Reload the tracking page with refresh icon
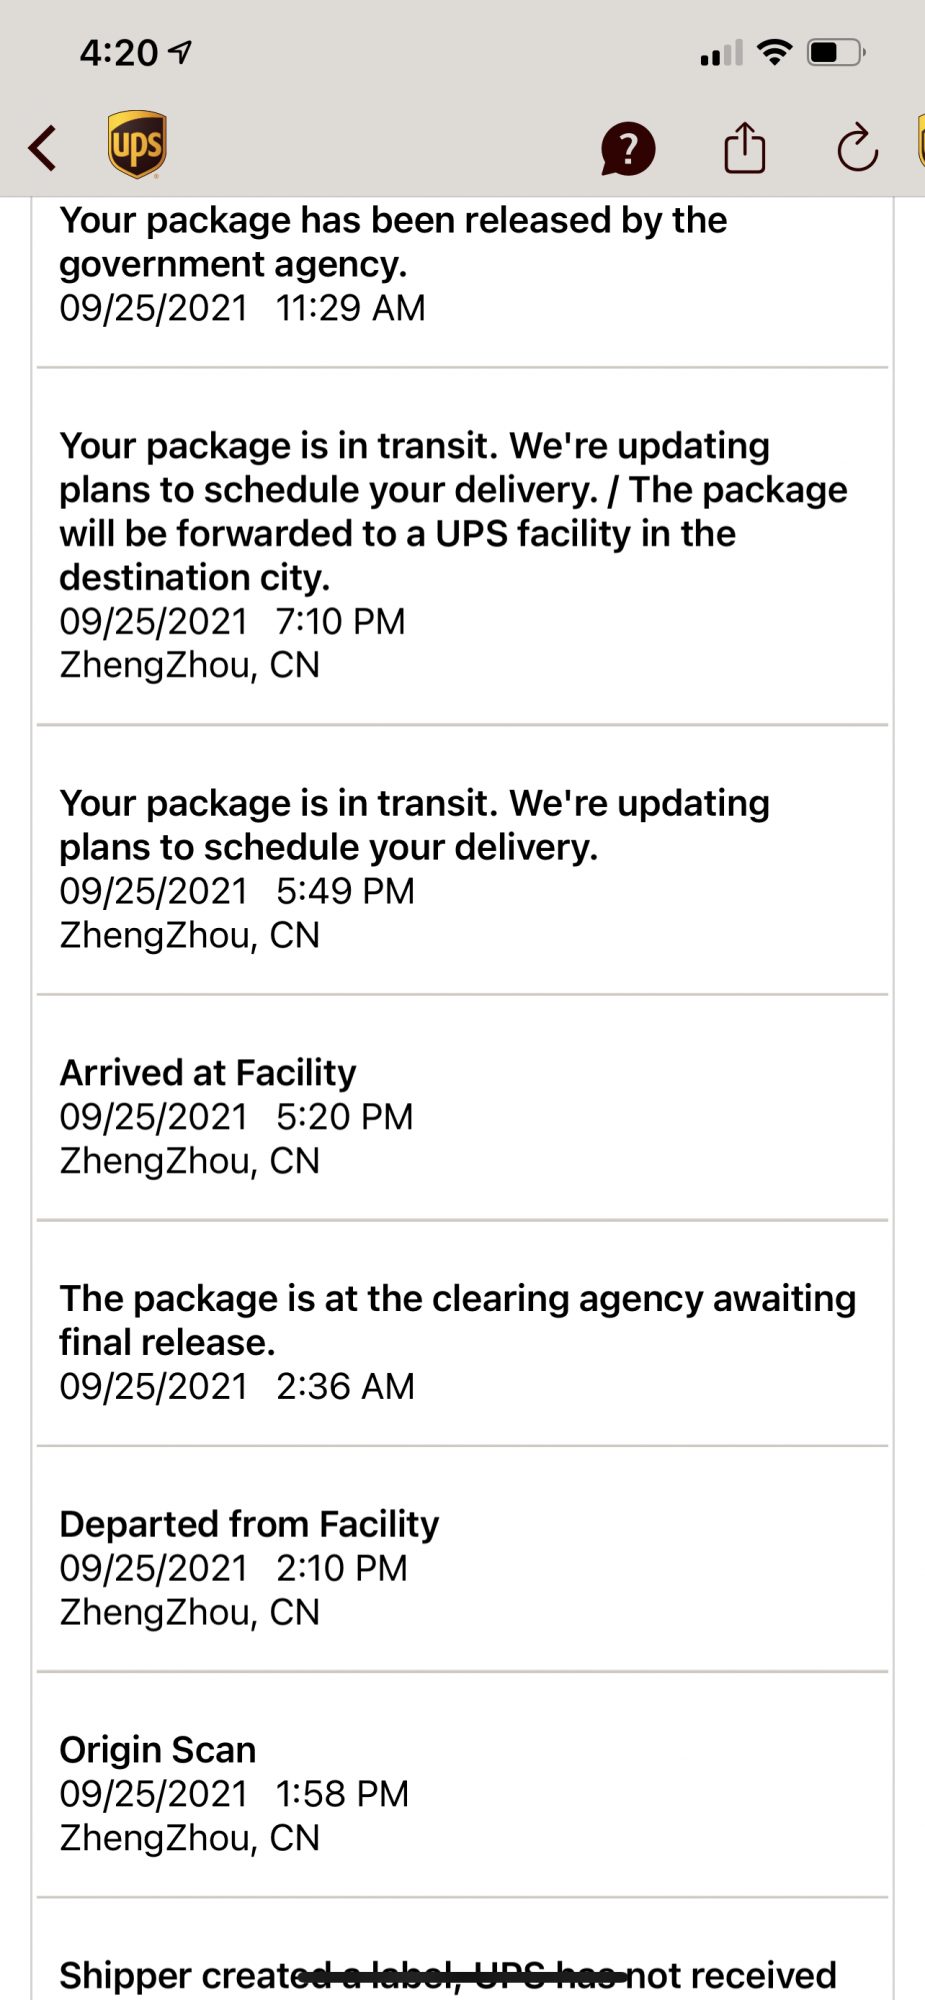The image size is (925, 2000). [x=857, y=148]
